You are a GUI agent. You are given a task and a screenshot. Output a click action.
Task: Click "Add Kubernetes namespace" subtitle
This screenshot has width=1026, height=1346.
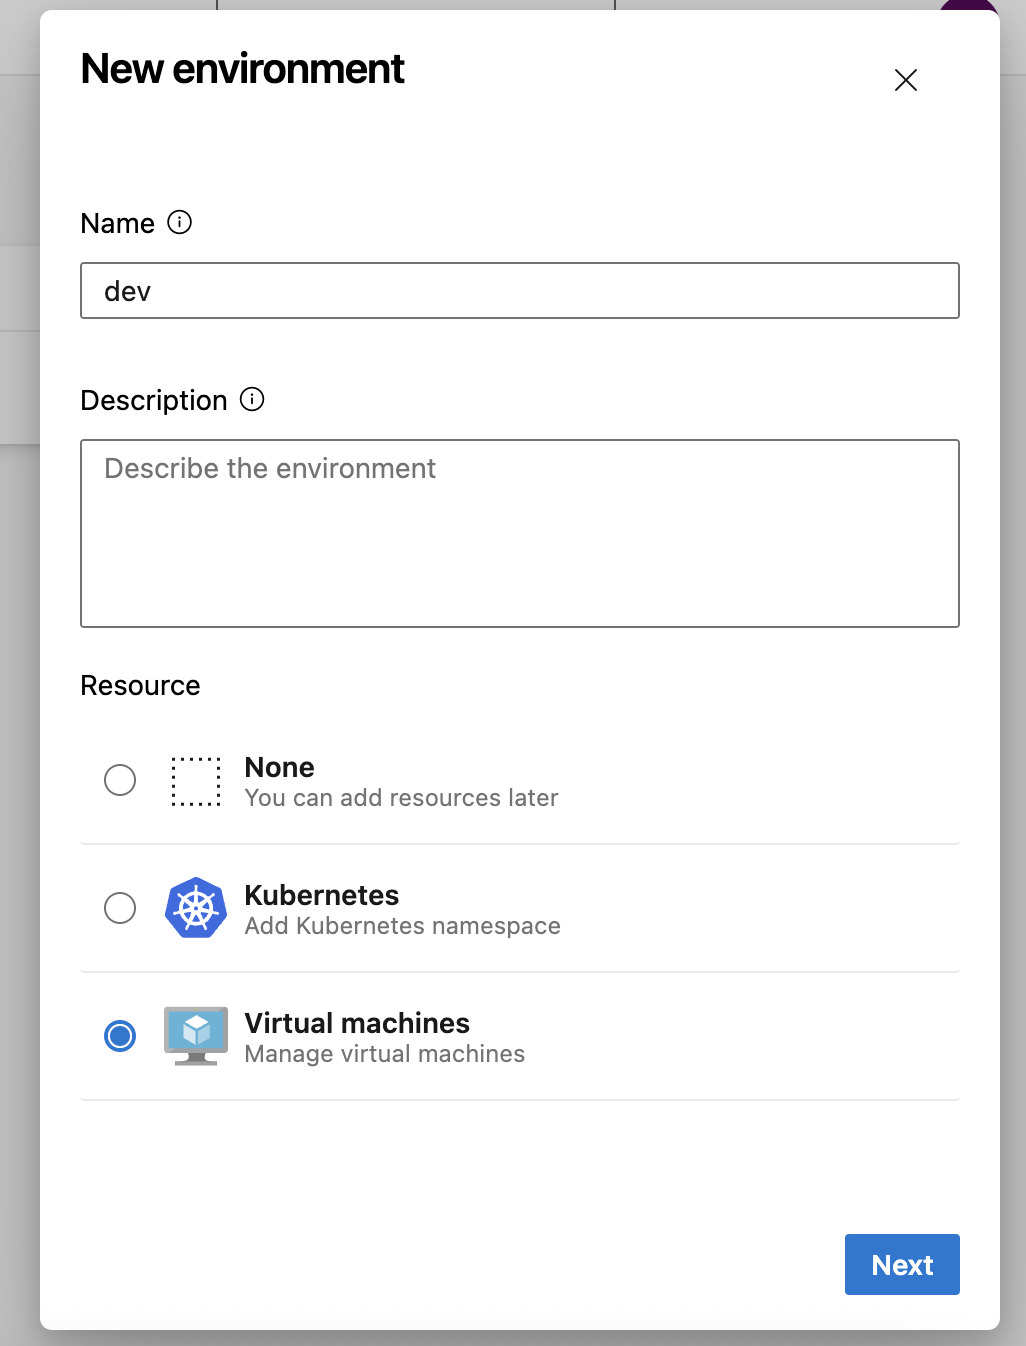(402, 926)
